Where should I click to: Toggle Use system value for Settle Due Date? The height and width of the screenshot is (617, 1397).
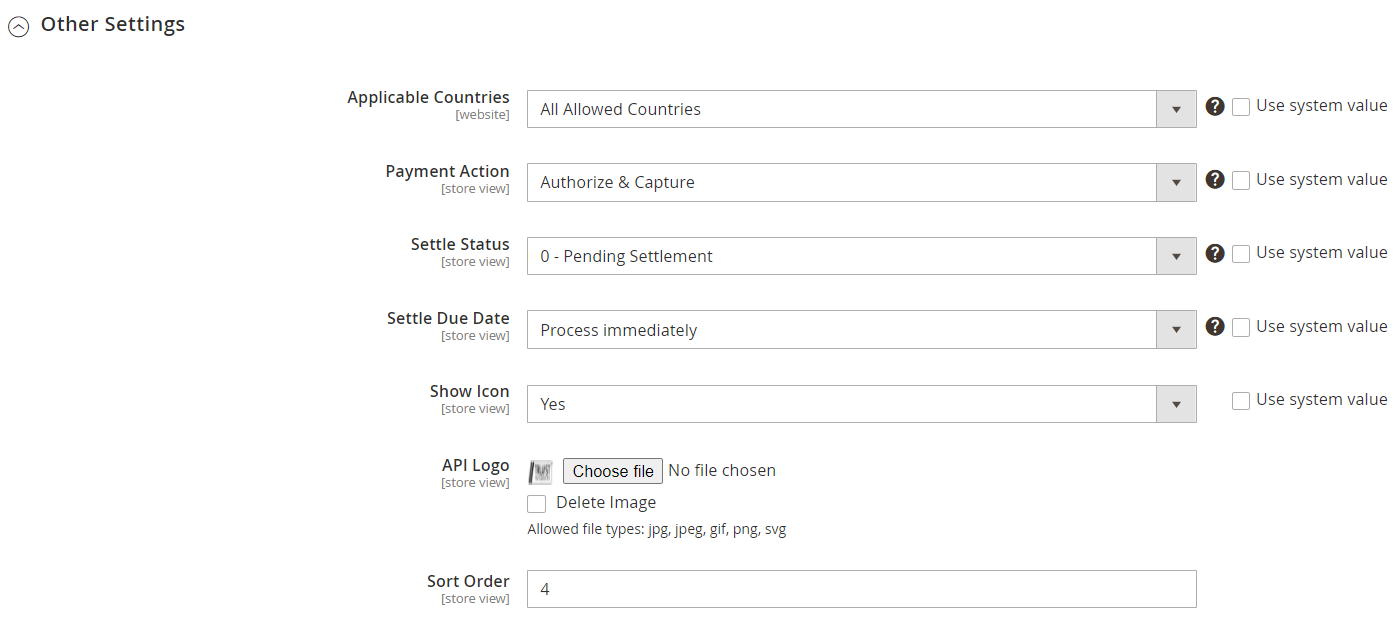pos(1241,328)
